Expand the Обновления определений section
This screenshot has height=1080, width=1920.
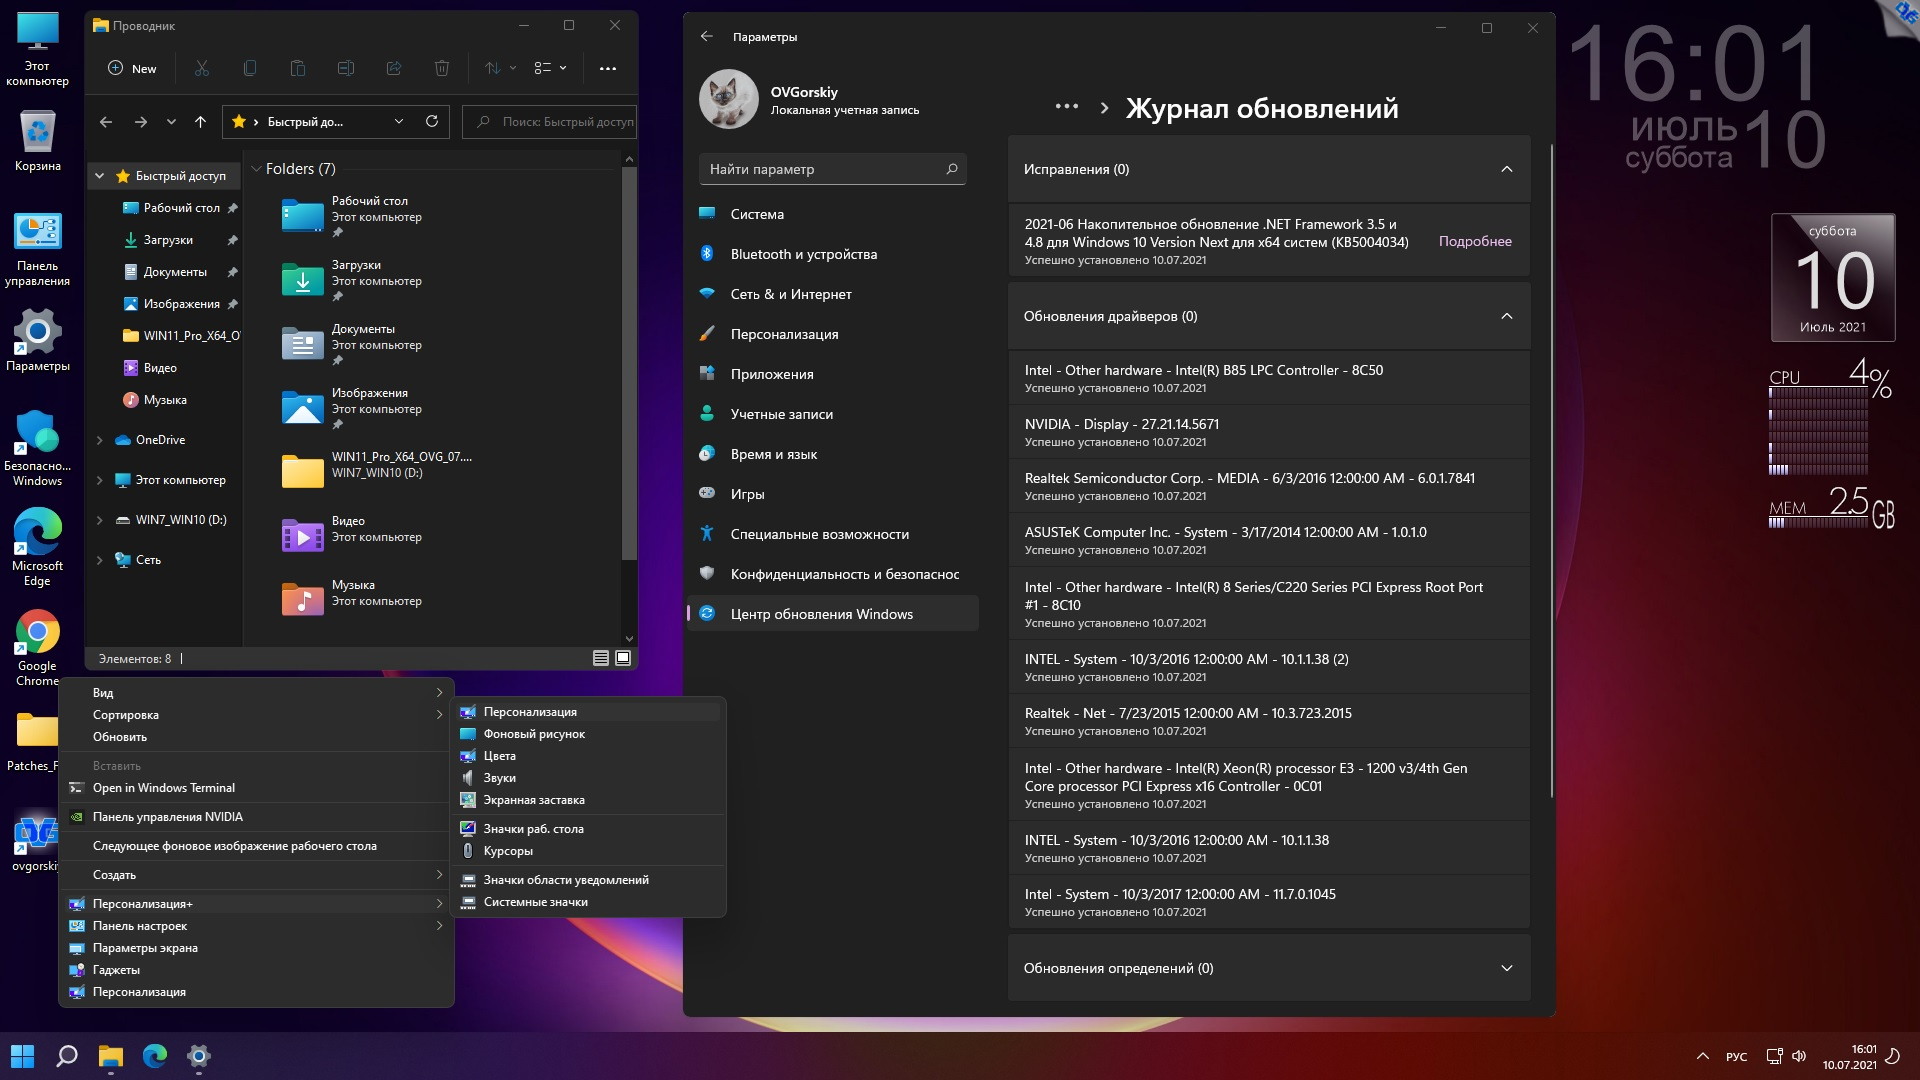[x=1506, y=968]
